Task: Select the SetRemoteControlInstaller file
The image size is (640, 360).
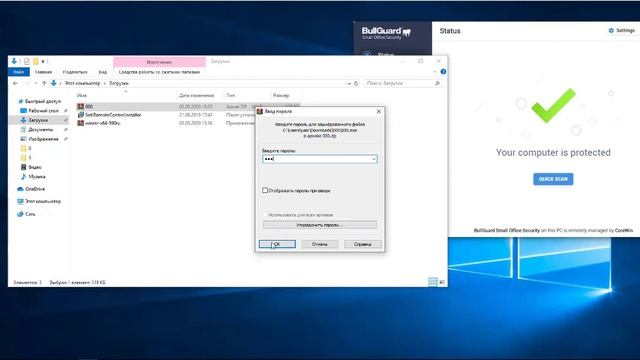Action: pos(113,115)
